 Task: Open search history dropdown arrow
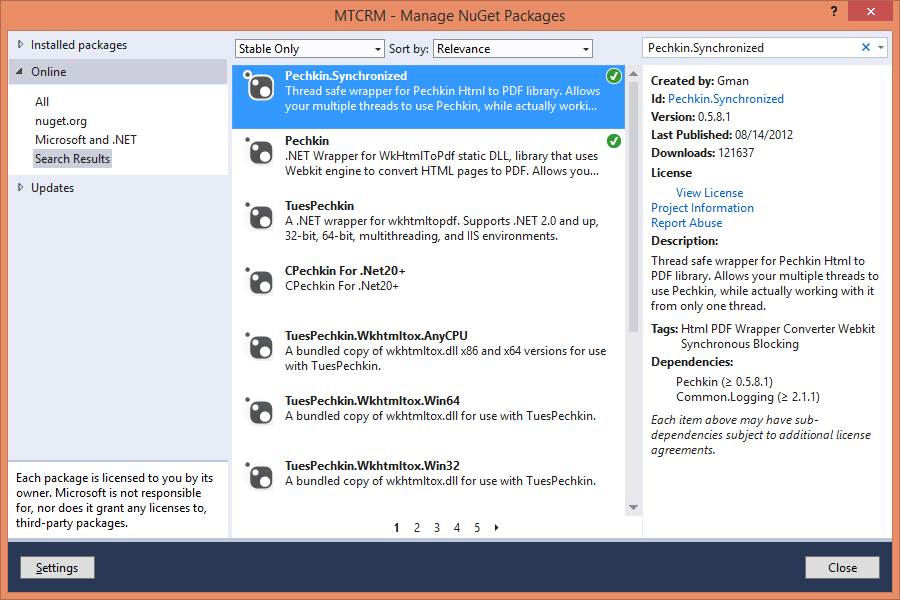click(881, 48)
